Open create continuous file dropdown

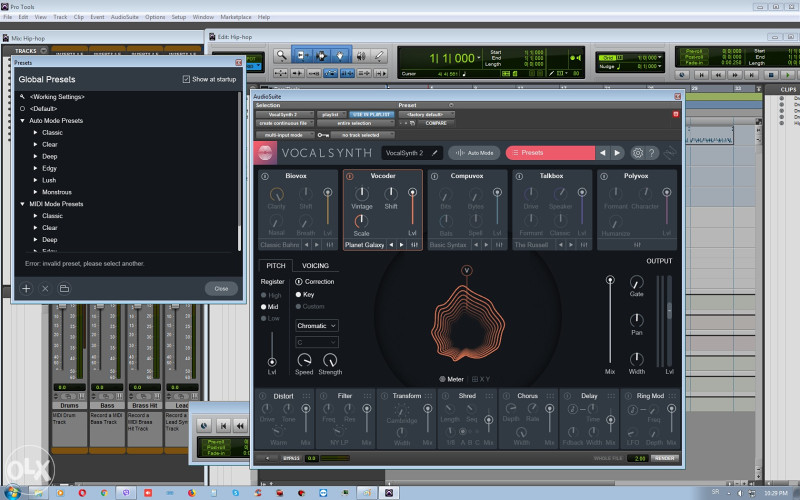(285, 123)
